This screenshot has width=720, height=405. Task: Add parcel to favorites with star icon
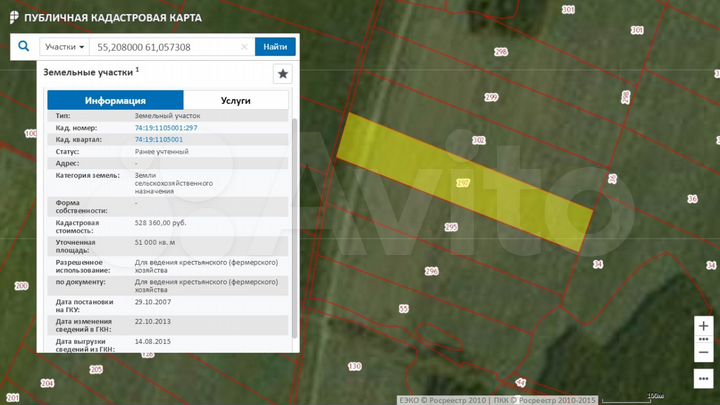[283, 74]
